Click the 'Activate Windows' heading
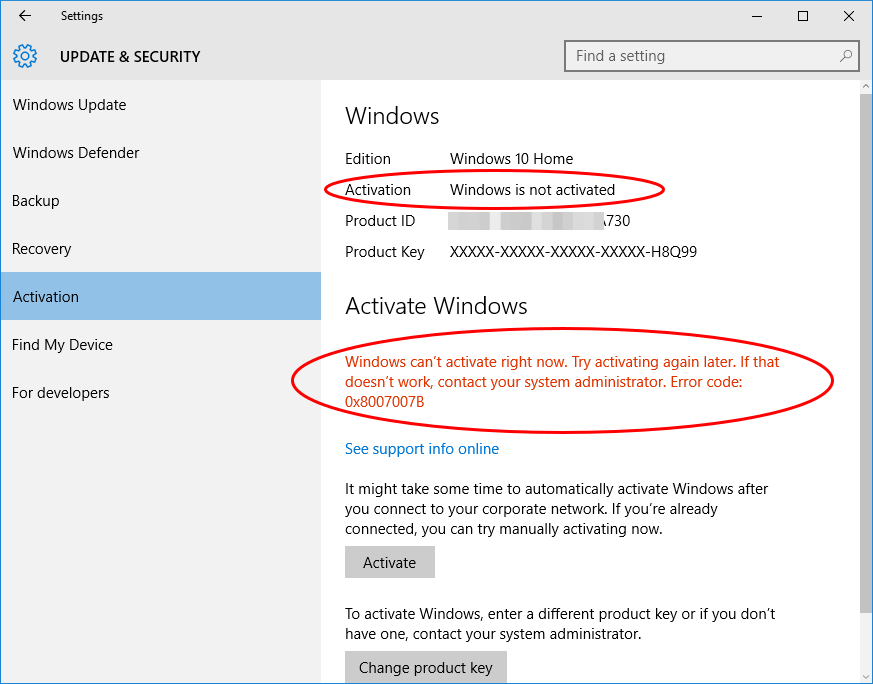Screen dimensions: 873x684 pos(436,306)
